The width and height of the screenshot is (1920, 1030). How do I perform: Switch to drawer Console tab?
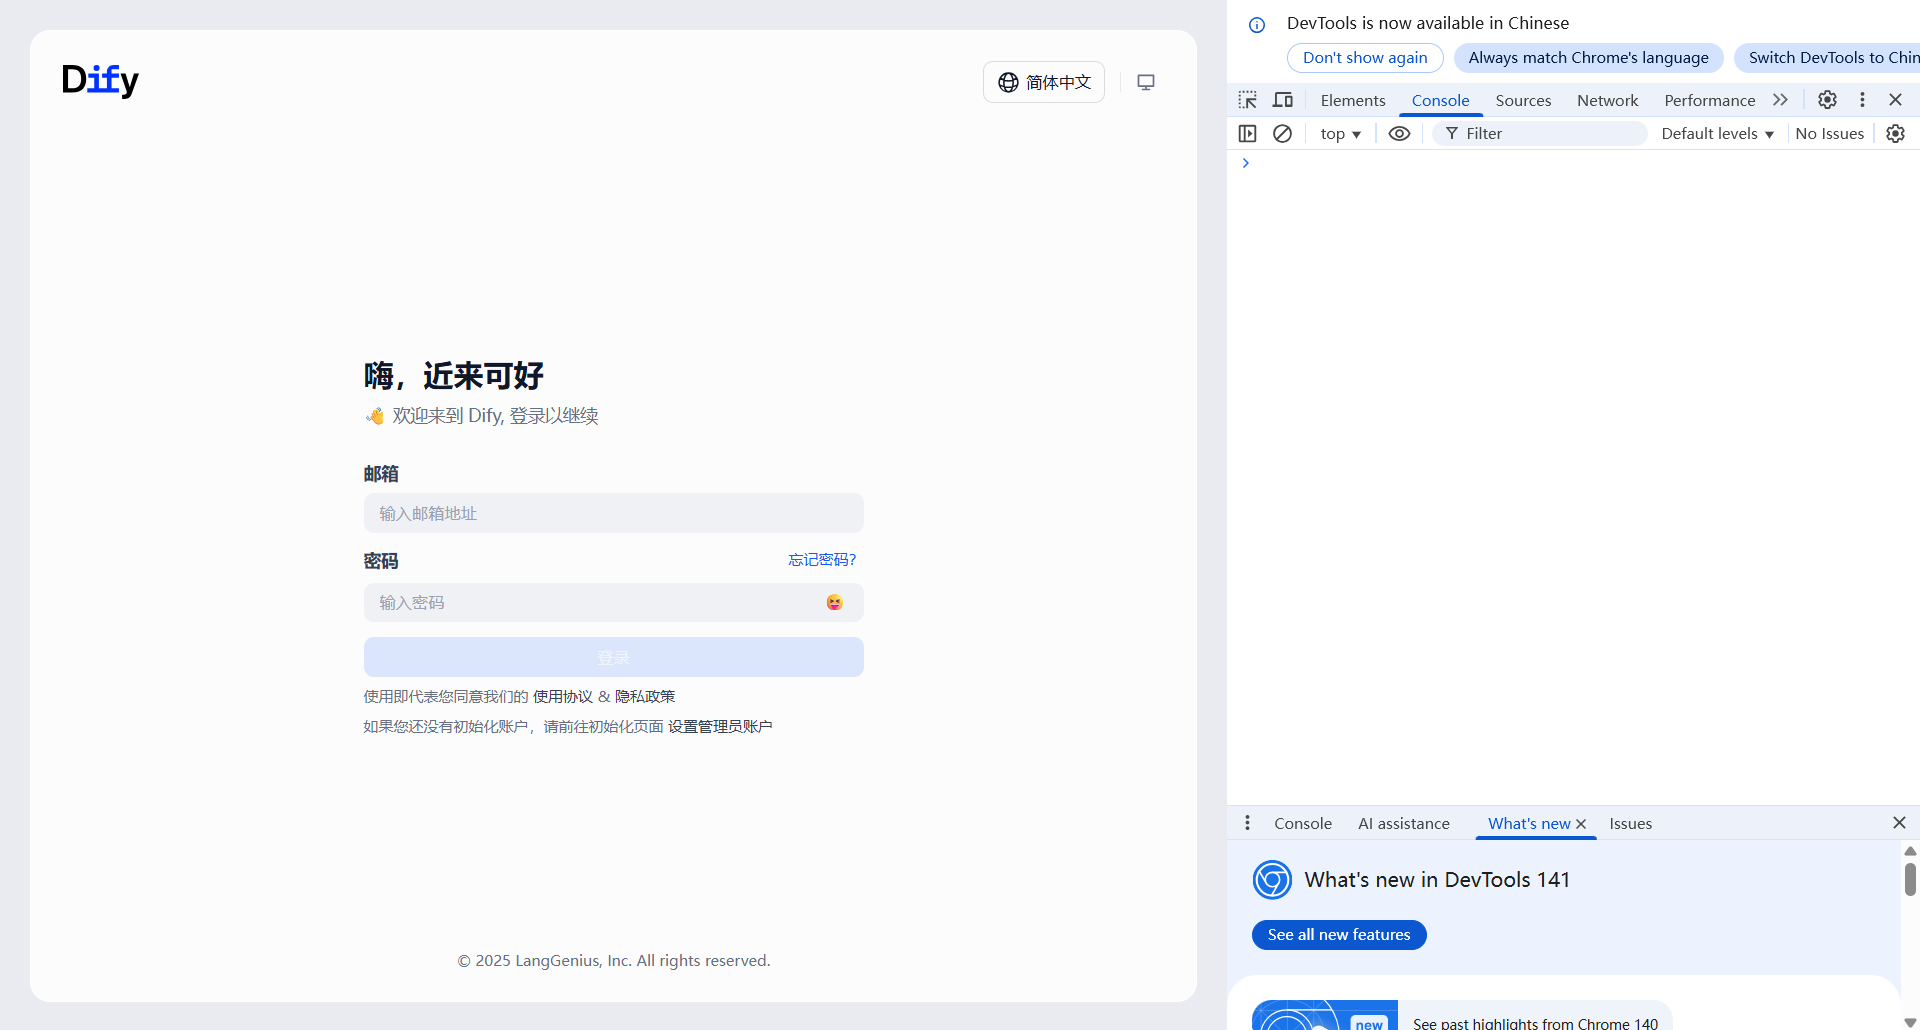pyautogui.click(x=1302, y=823)
